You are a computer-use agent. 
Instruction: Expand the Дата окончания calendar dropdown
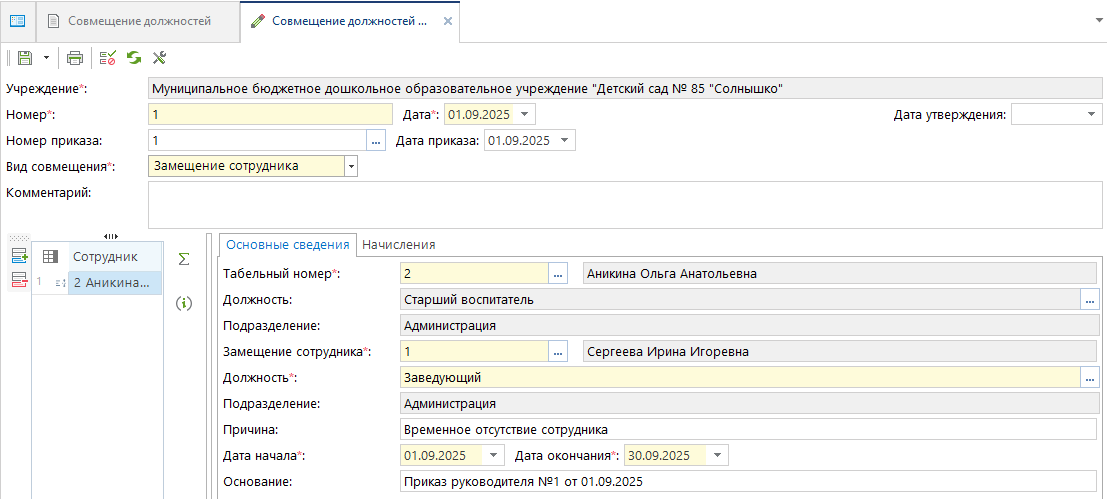click(x=718, y=456)
